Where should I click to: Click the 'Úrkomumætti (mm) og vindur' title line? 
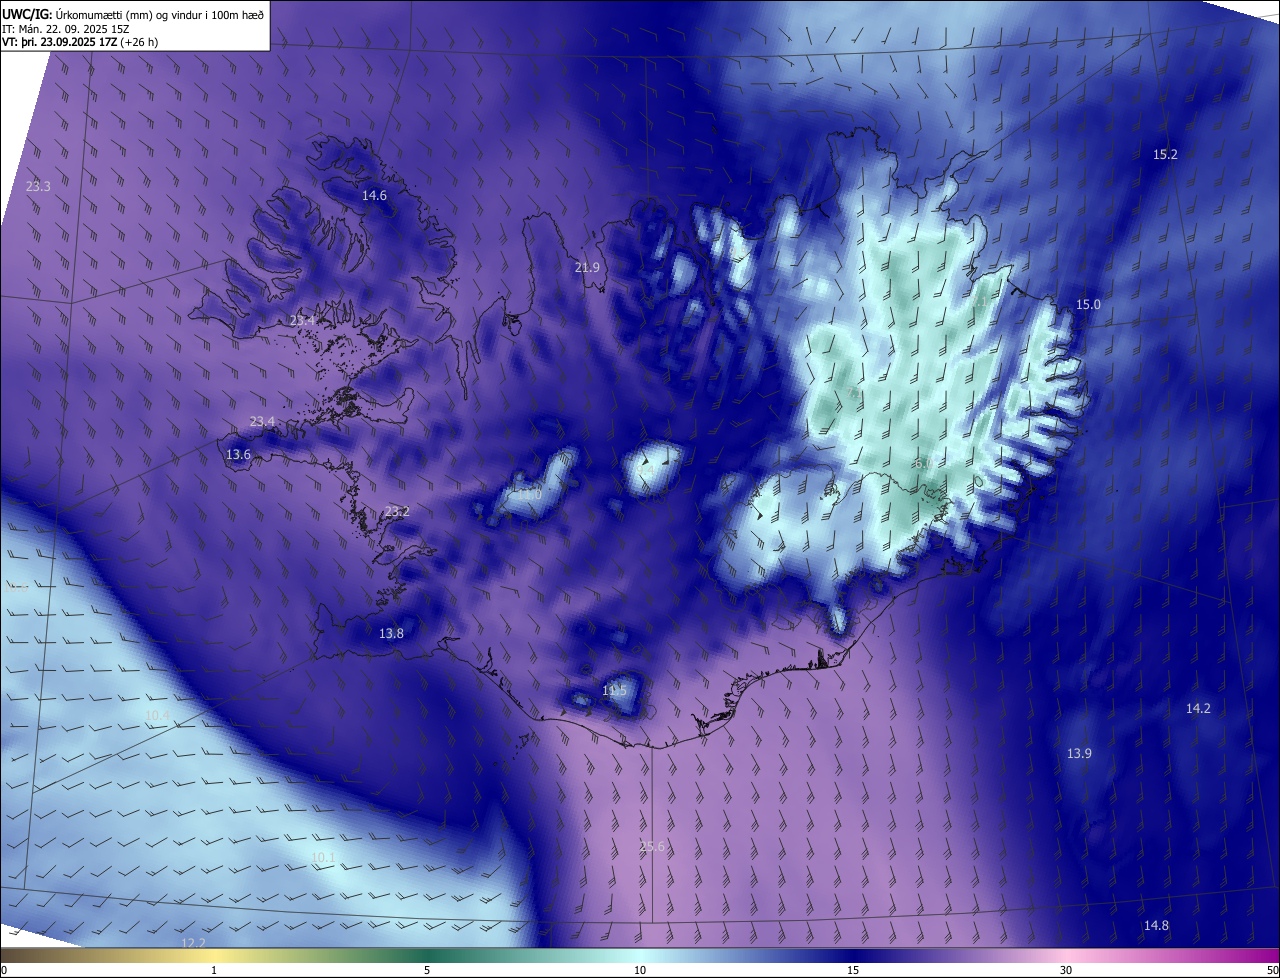(x=133, y=14)
